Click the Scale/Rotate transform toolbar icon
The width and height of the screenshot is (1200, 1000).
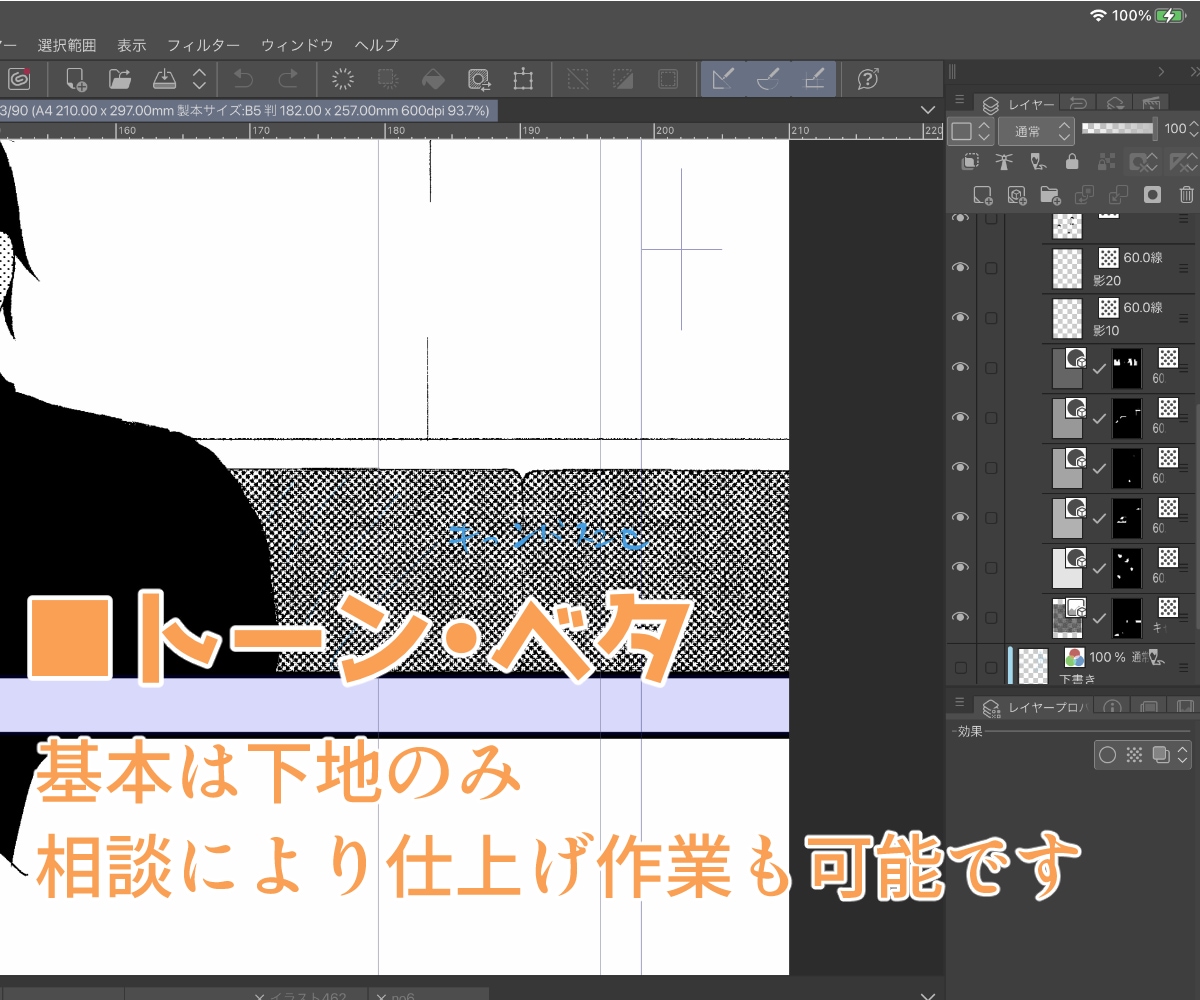523,79
